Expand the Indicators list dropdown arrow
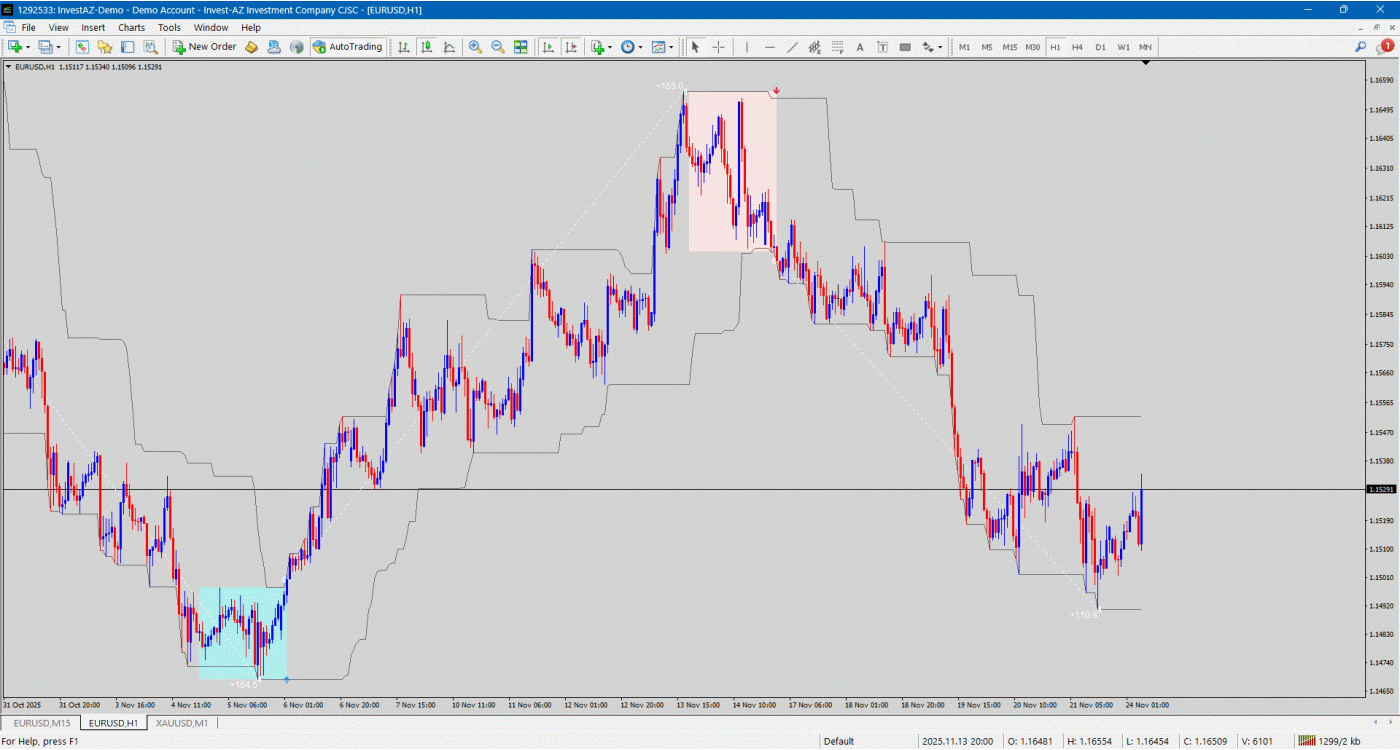Screen dimensions: 1400x750 click(609, 47)
